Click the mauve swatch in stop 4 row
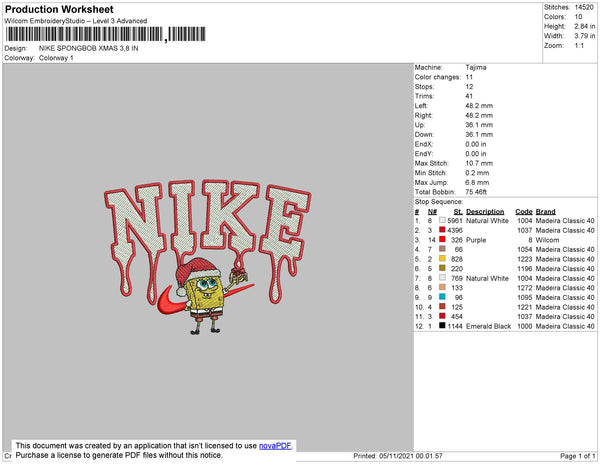Viewport: 600px width, 464px height. (442, 249)
